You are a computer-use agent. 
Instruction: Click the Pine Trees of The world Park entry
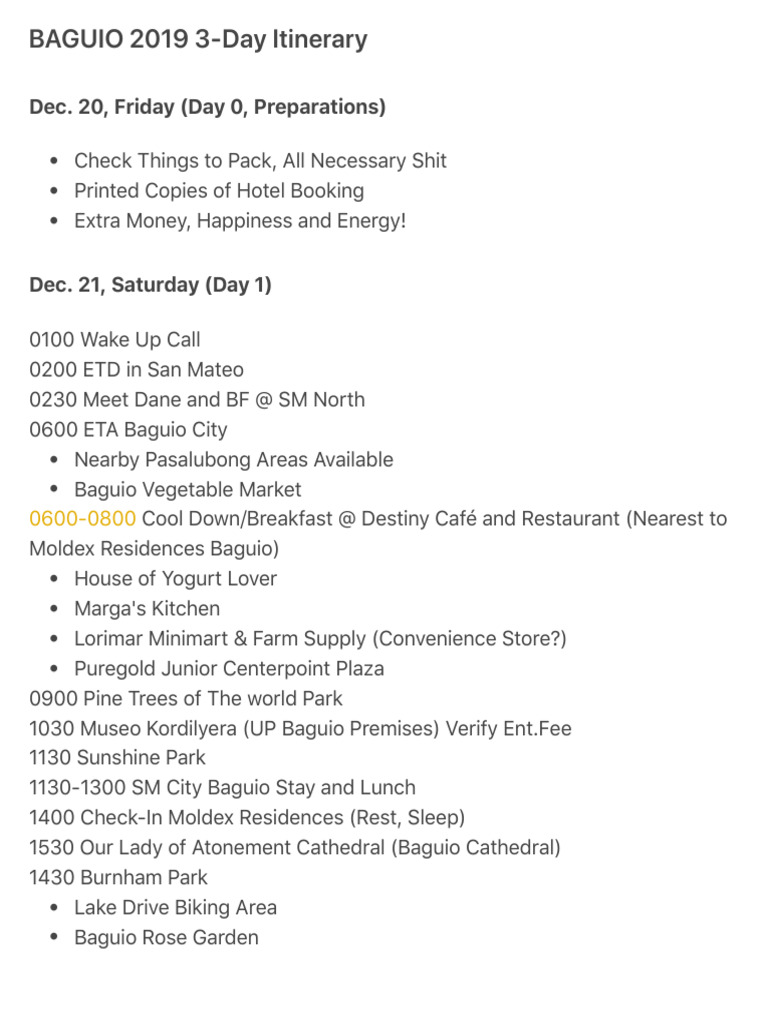coord(186,698)
